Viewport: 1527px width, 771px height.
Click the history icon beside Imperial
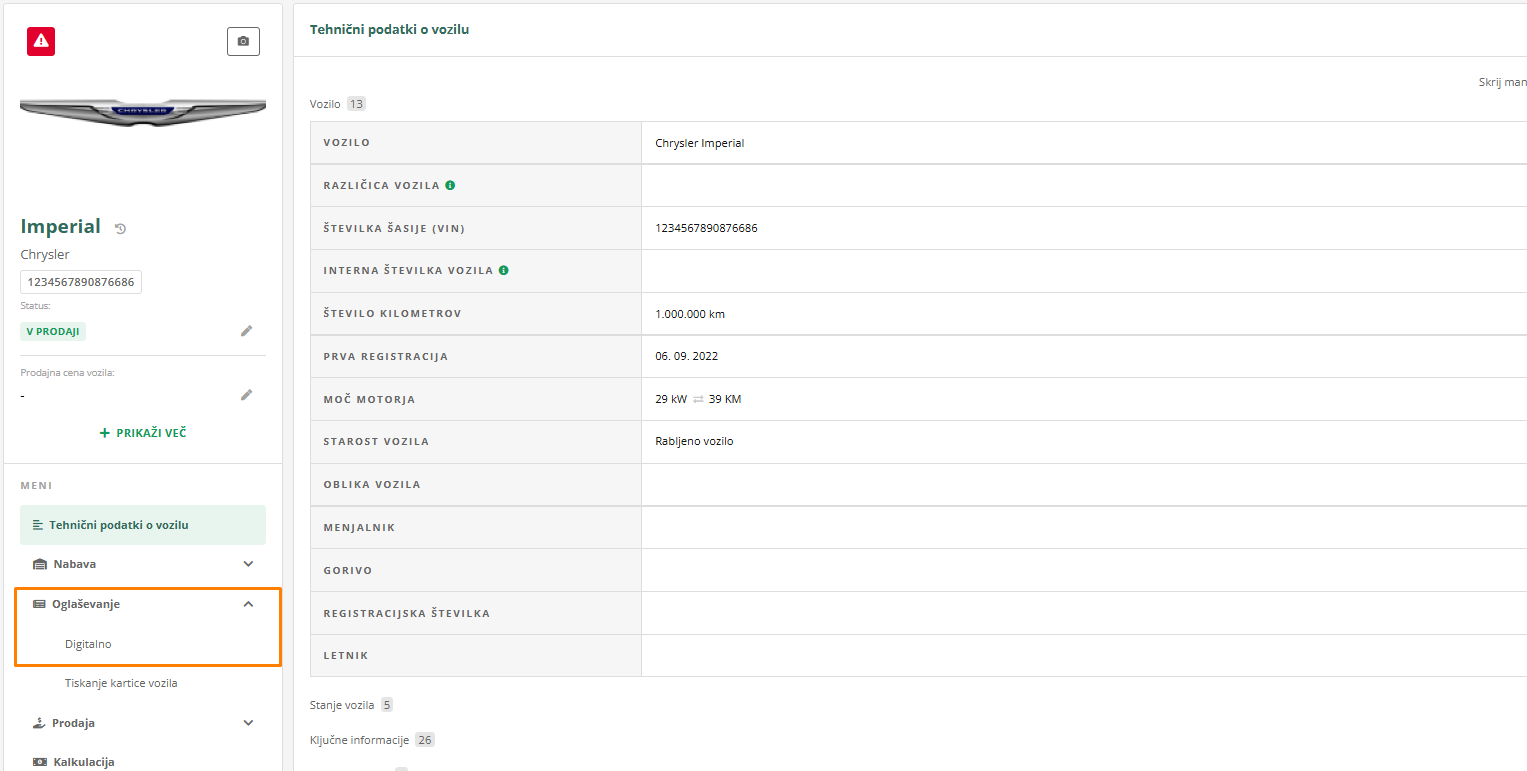pyautogui.click(x=121, y=229)
